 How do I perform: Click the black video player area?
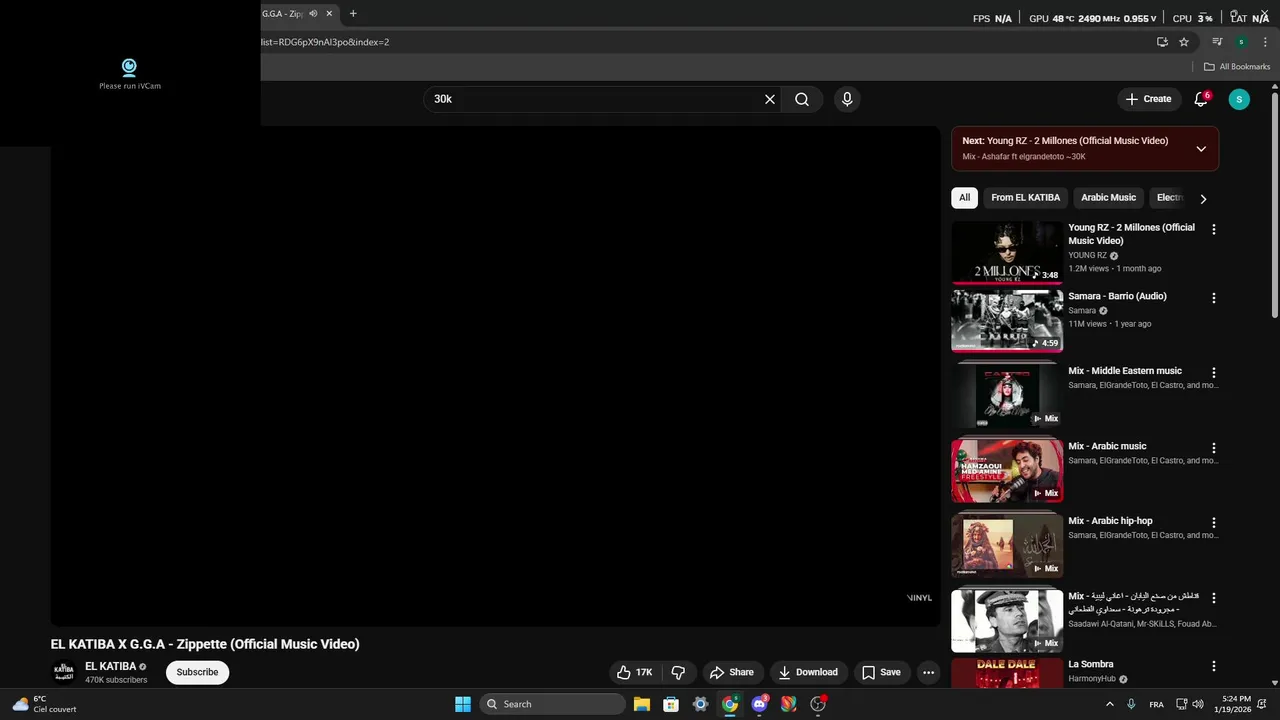point(495,376)
